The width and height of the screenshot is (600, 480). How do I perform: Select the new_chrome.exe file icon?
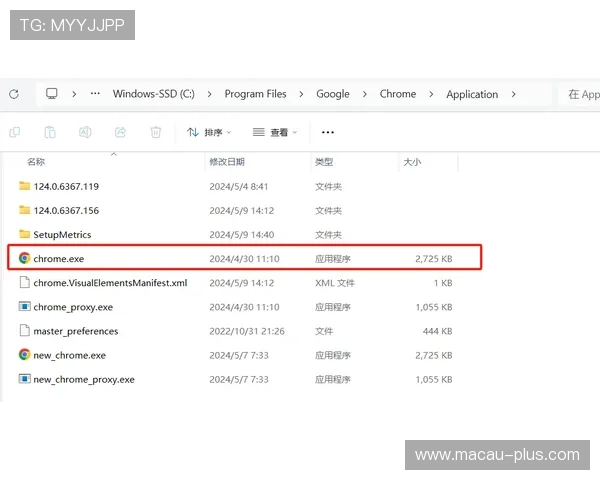[x=25, y=355]
